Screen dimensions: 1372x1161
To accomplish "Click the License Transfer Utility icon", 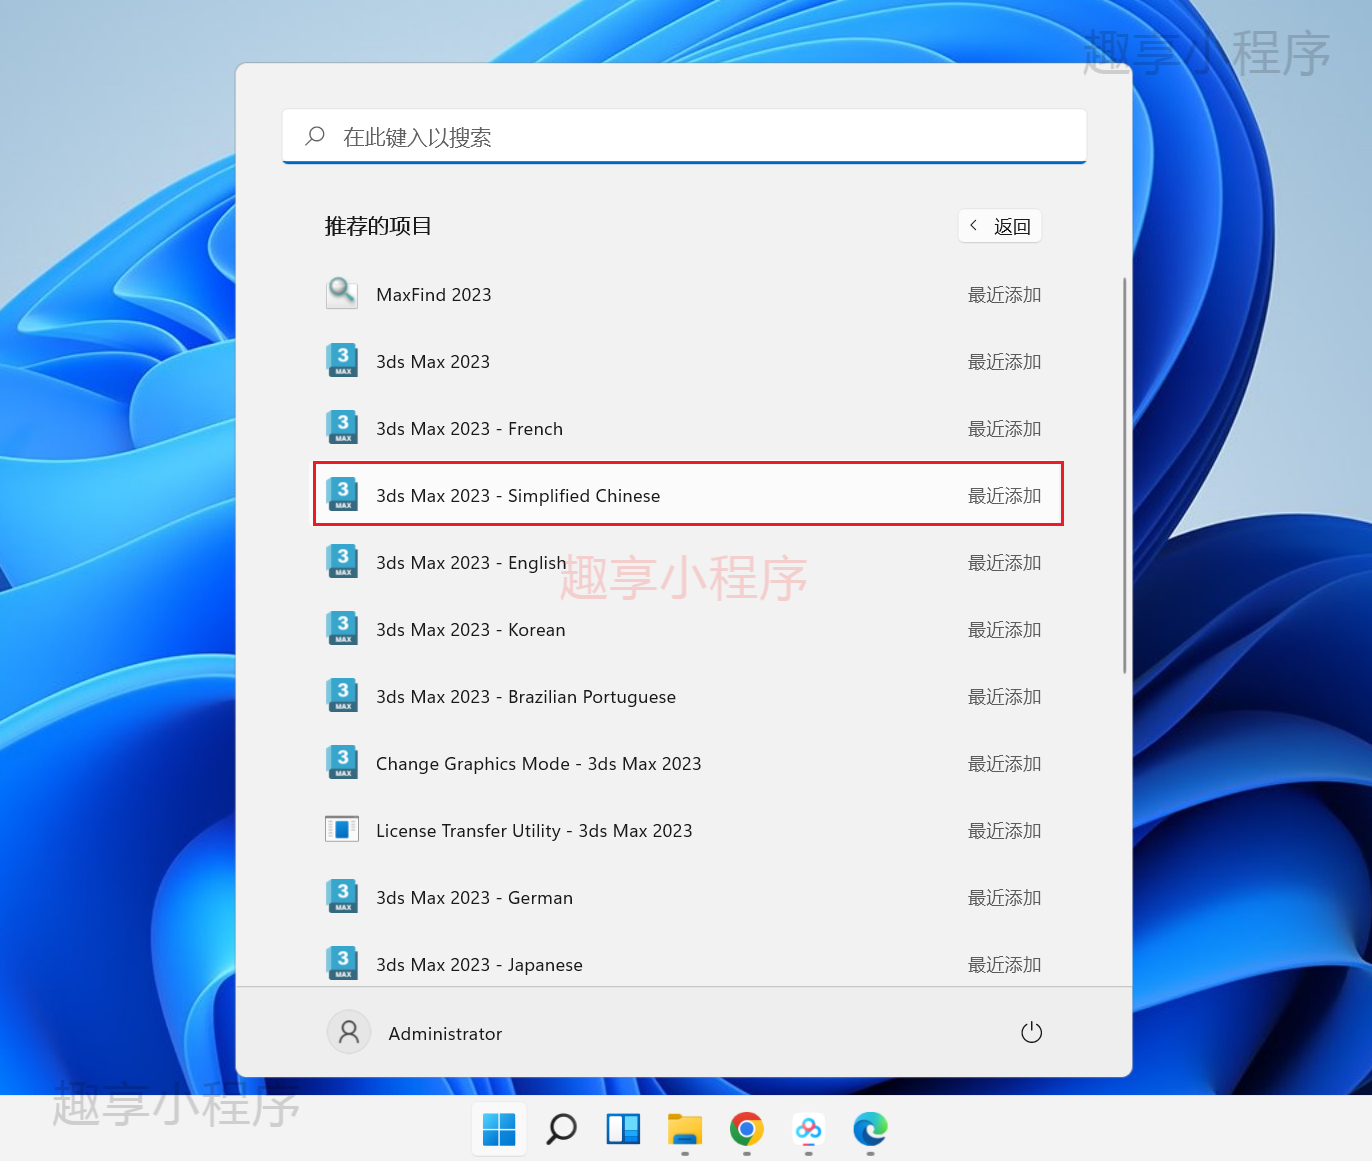I will point(342,829).
